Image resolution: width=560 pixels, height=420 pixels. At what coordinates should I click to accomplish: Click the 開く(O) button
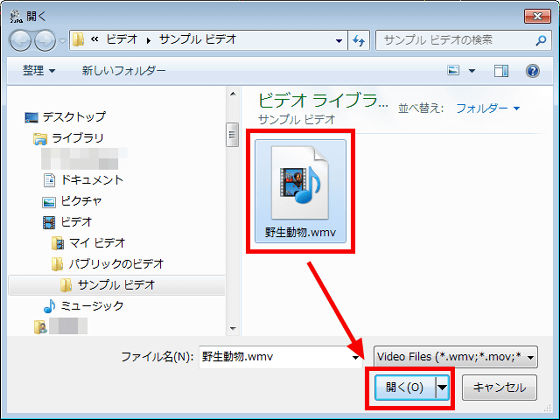click(405, 387)
